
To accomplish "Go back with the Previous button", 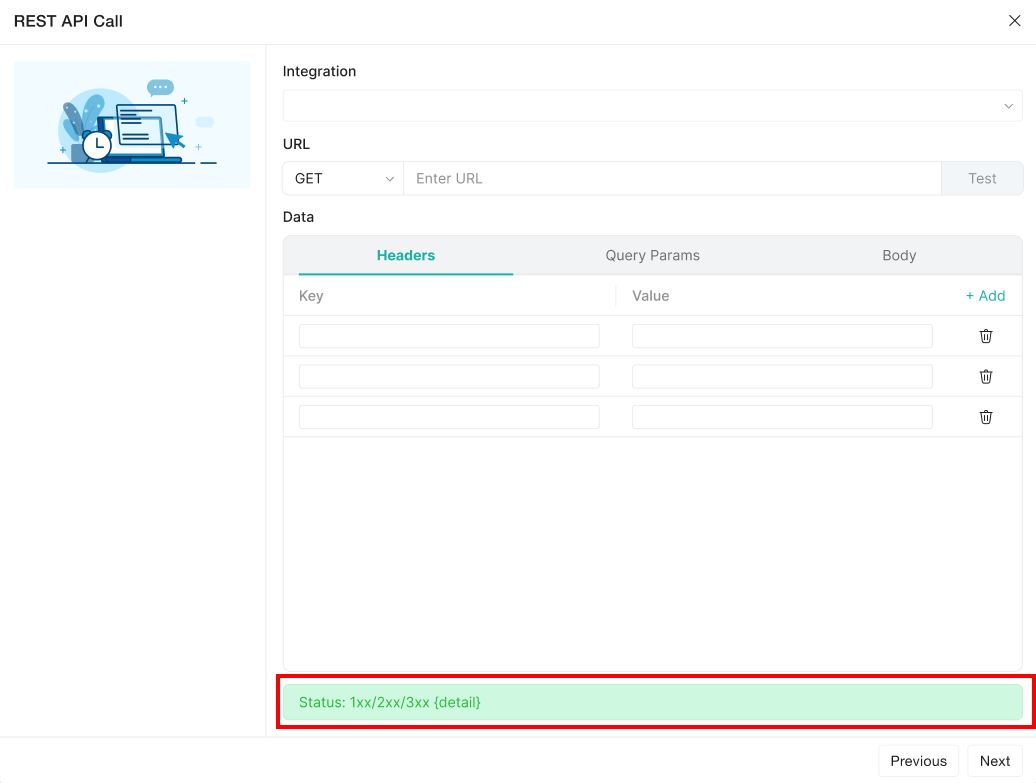I will [918, 761].
